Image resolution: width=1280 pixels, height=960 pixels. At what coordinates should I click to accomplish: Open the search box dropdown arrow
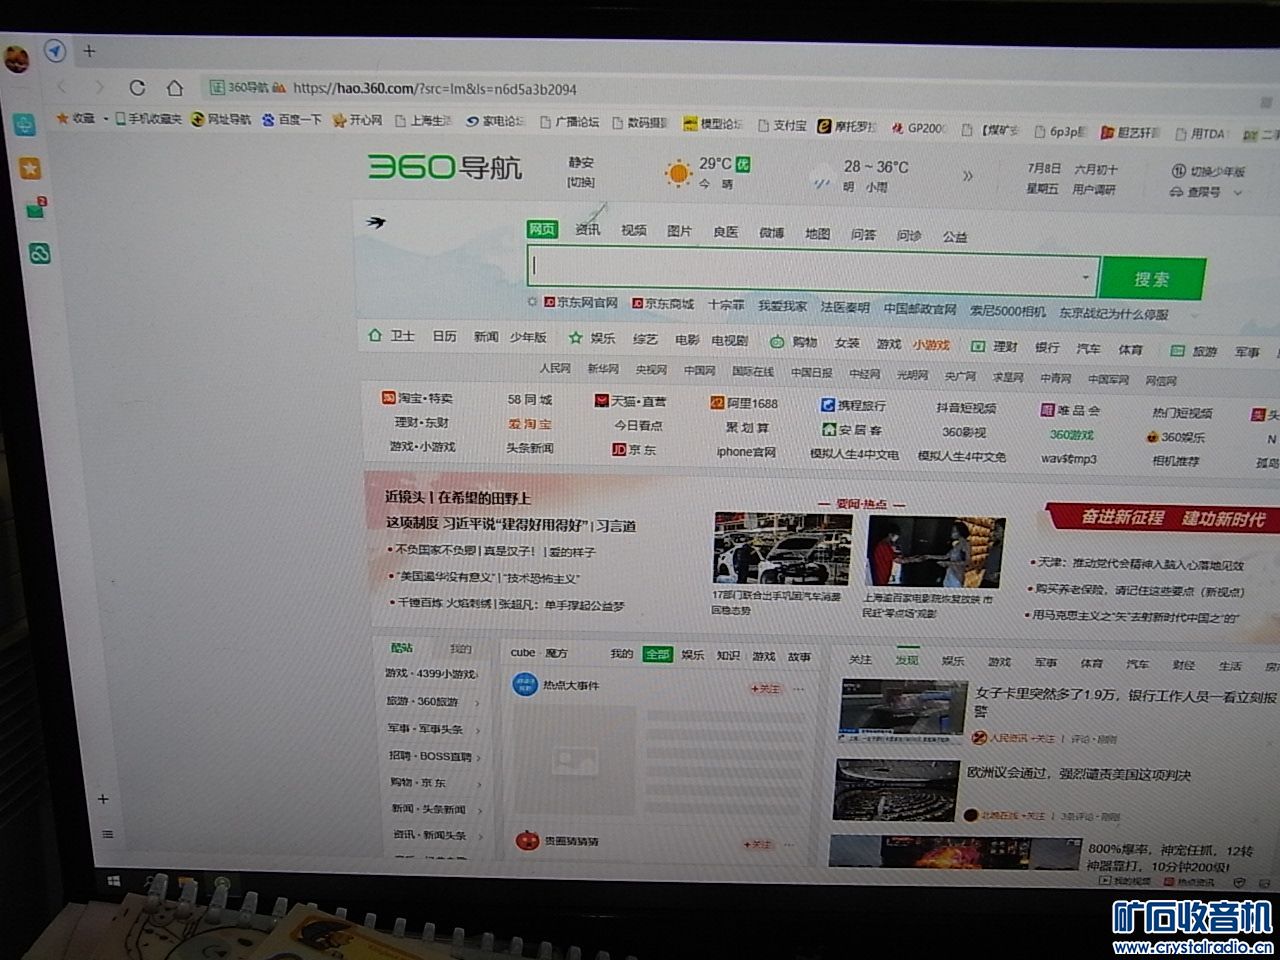pyautogui.click(x=1086, y=277)
